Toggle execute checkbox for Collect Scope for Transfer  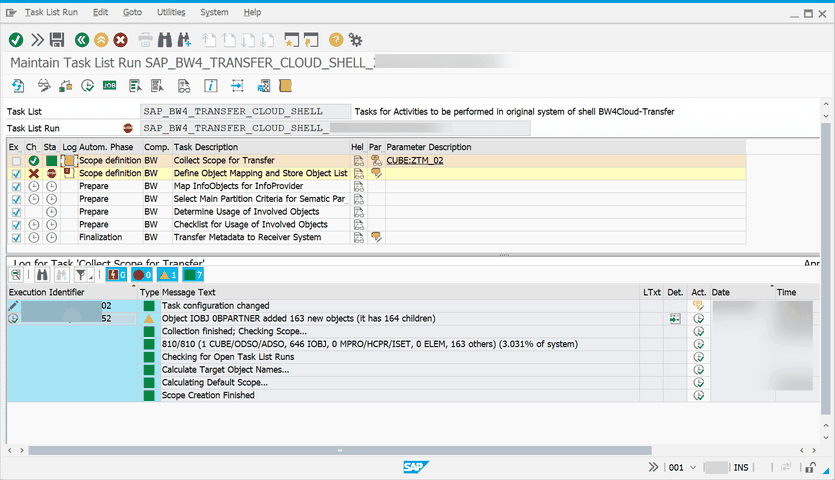pyautogui.click(x=17, y=161)
